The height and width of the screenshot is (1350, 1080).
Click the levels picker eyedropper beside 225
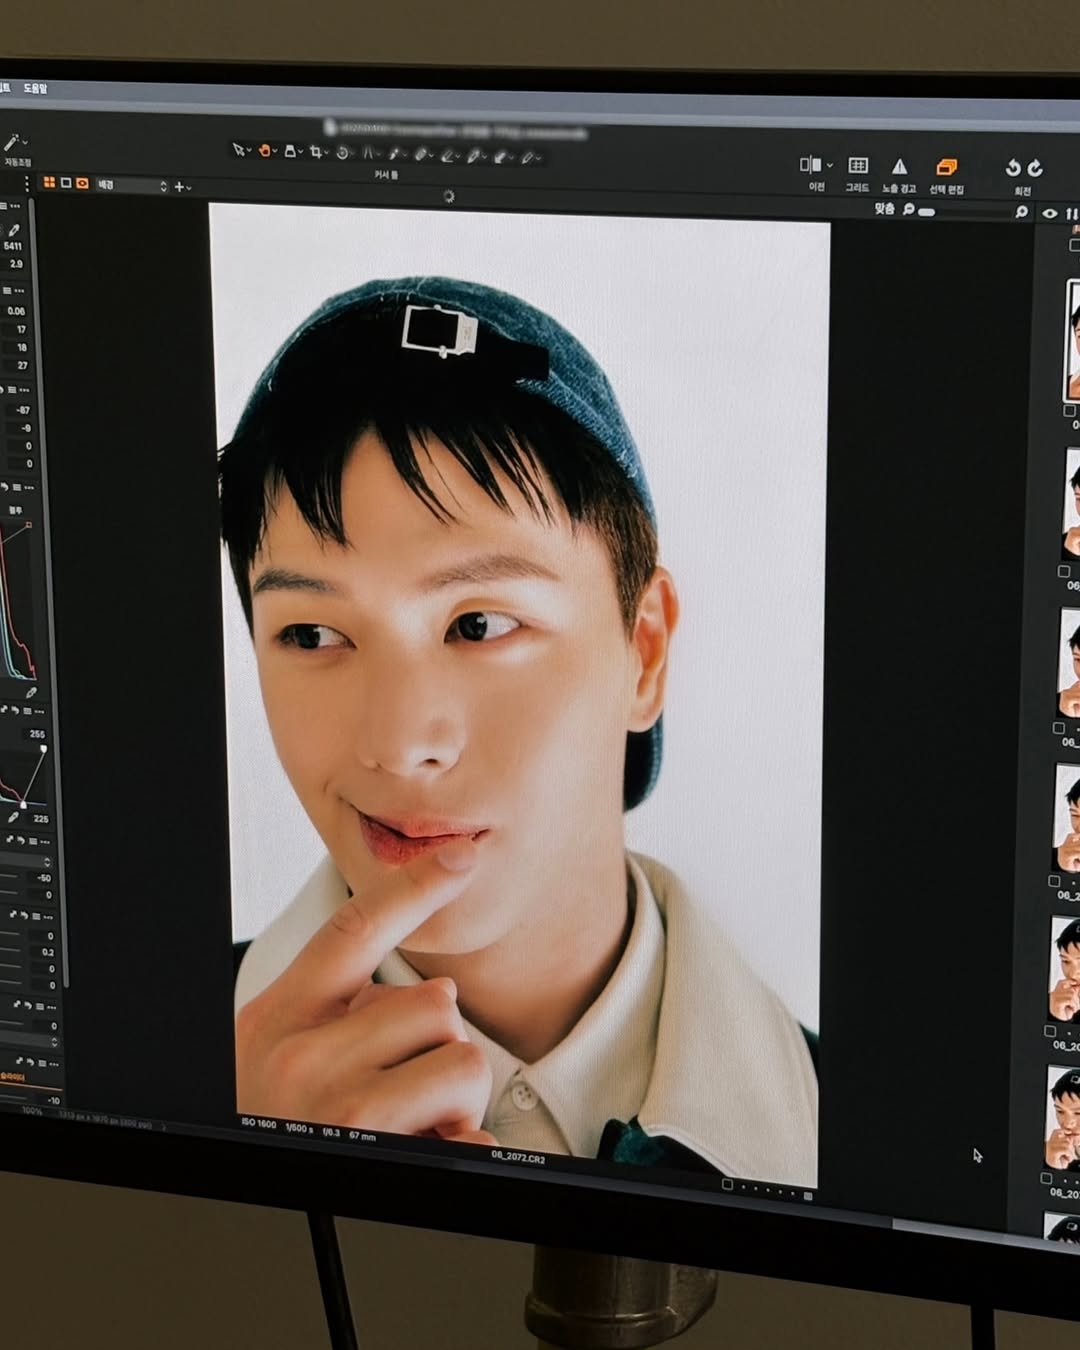(13, 817)
